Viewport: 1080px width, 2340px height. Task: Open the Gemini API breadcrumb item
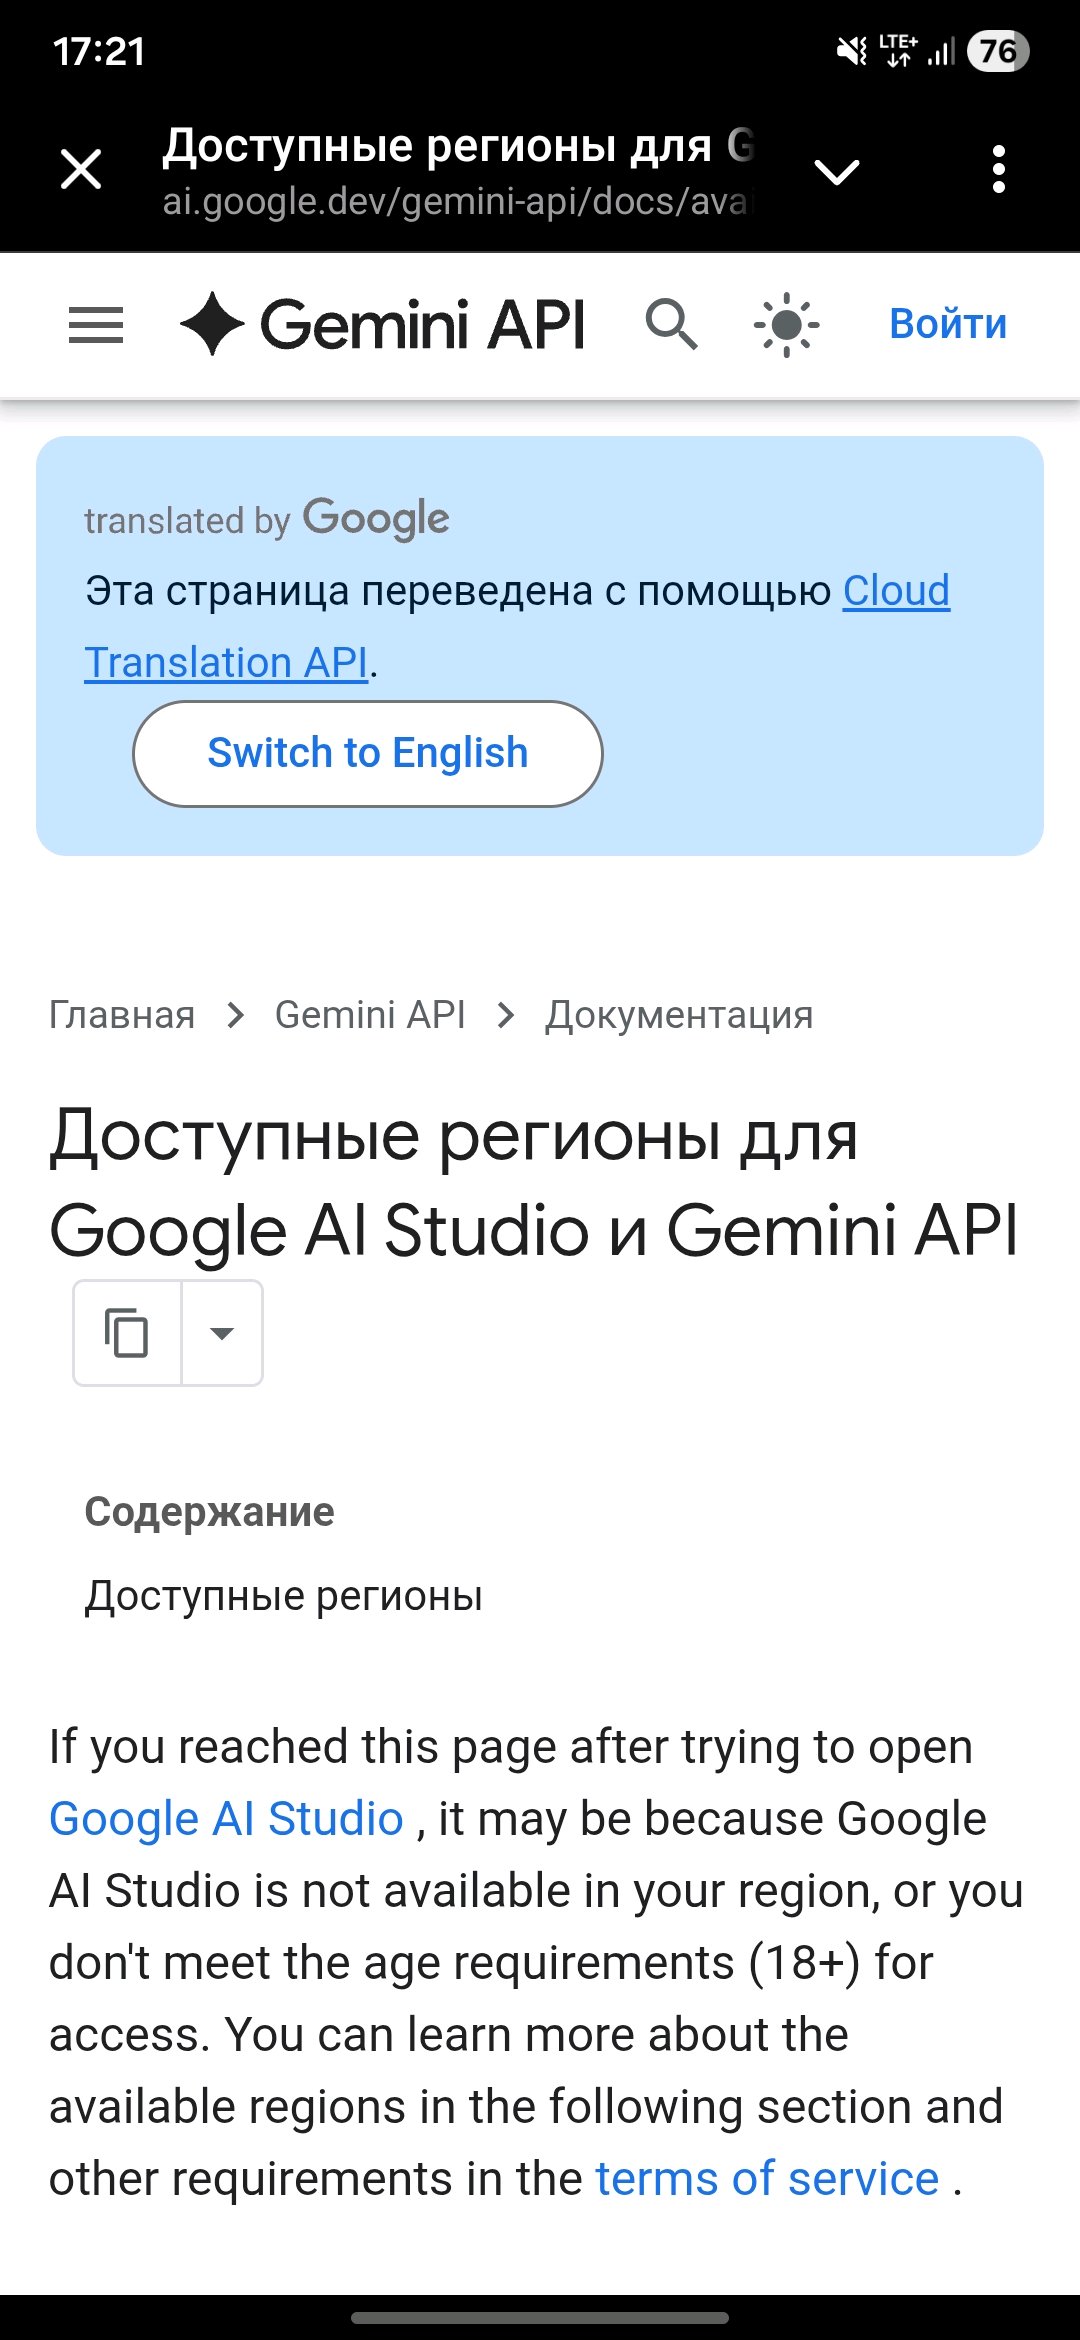point(370,1015)
